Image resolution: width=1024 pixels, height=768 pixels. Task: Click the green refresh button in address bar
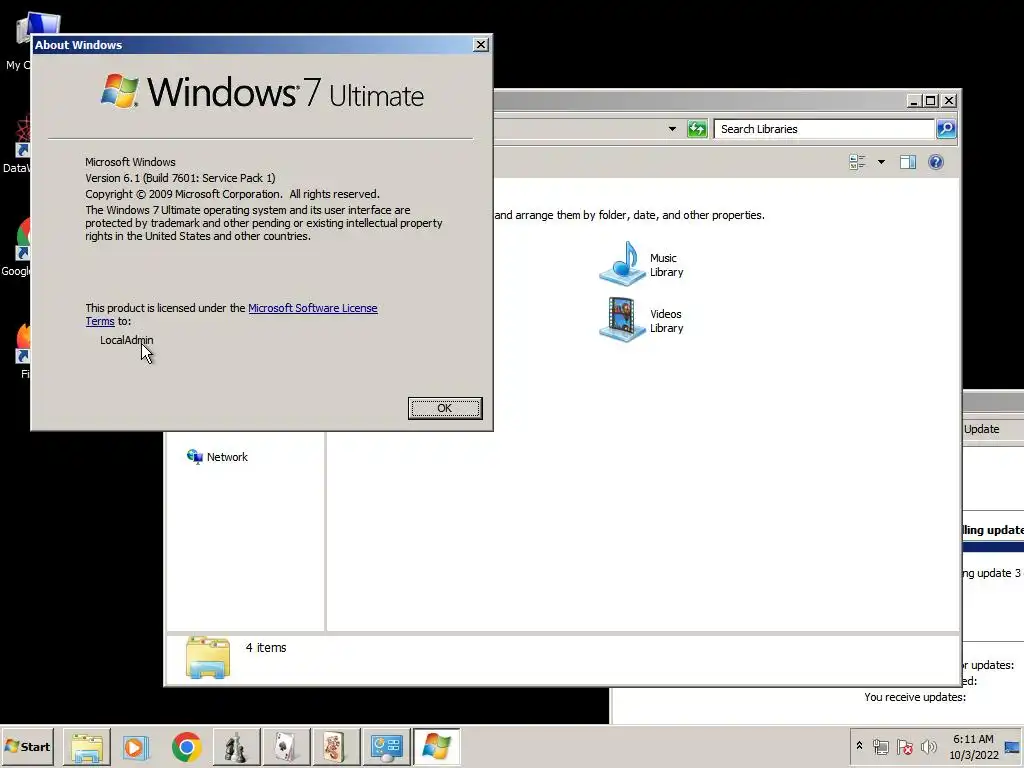coord(697,129)
